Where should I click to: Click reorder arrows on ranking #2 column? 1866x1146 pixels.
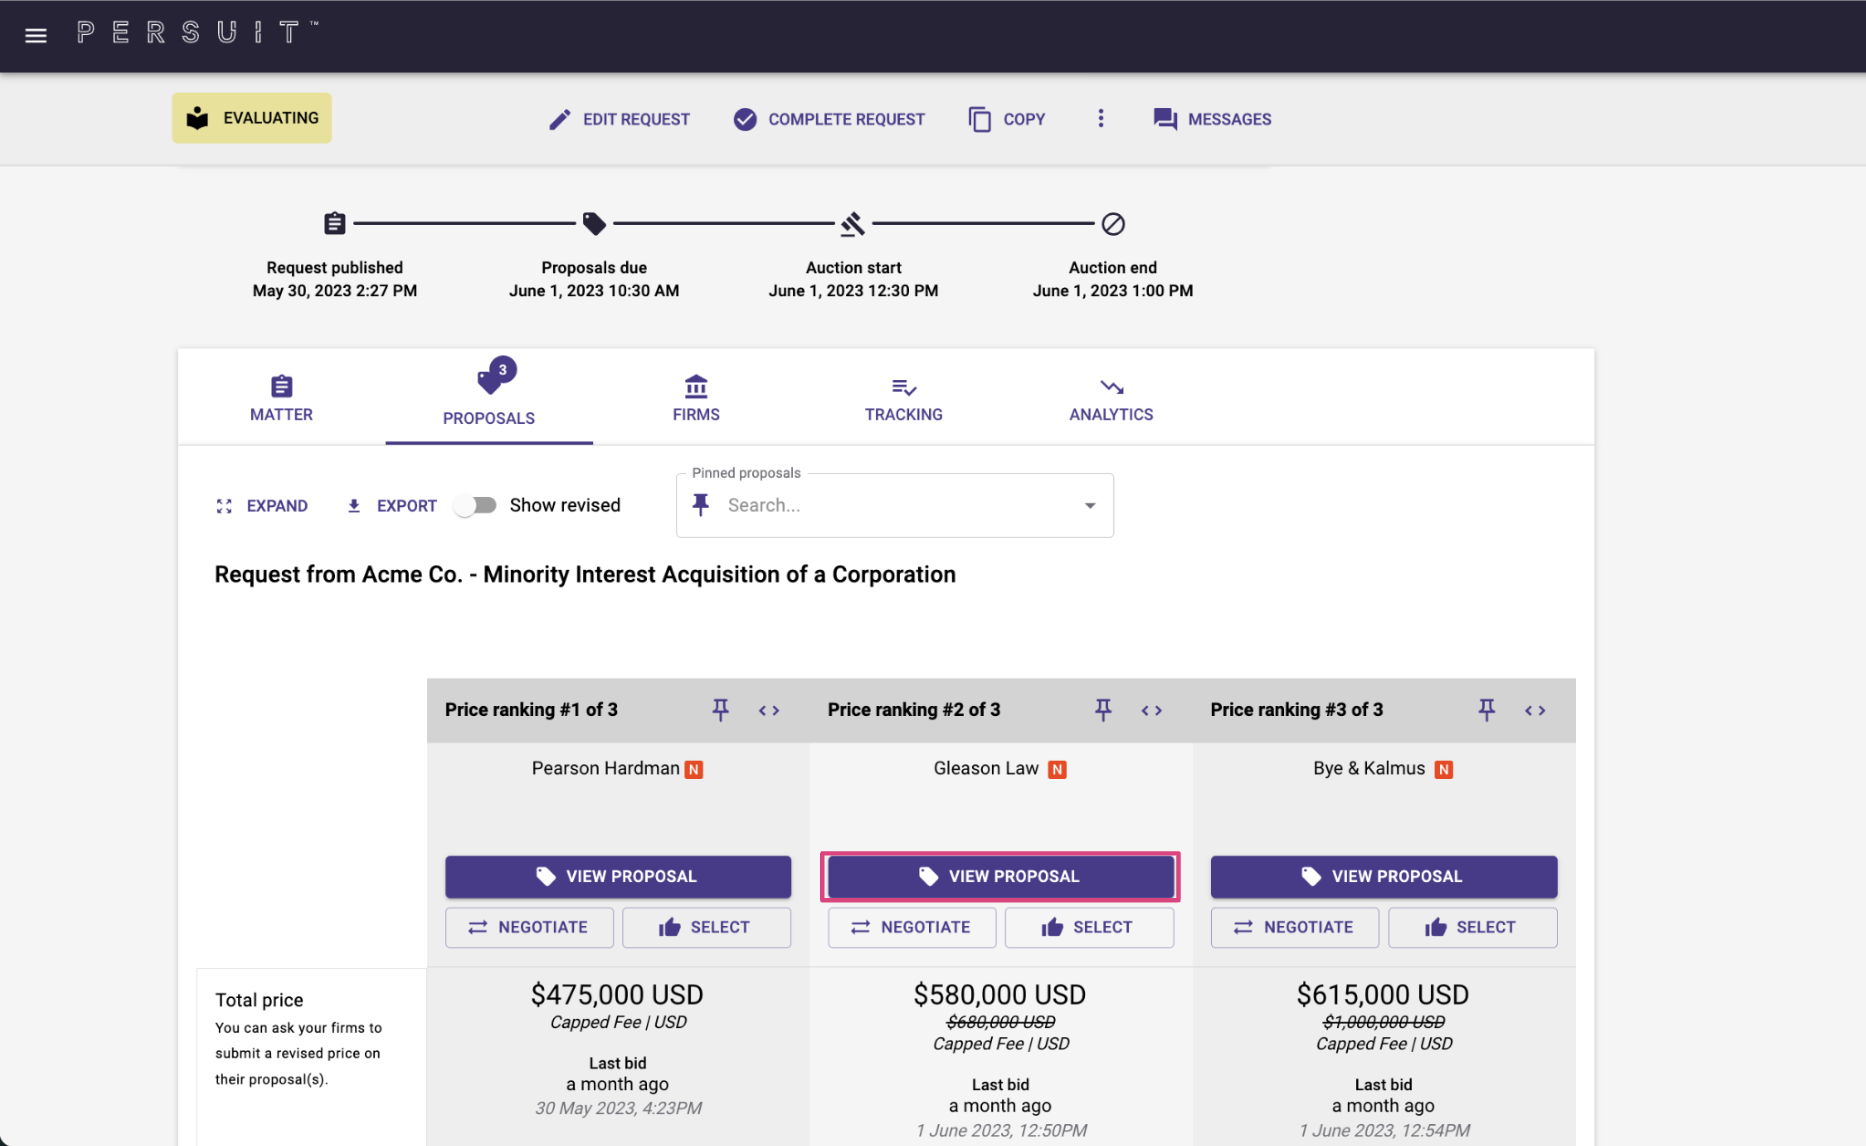tap(1152, 710)
